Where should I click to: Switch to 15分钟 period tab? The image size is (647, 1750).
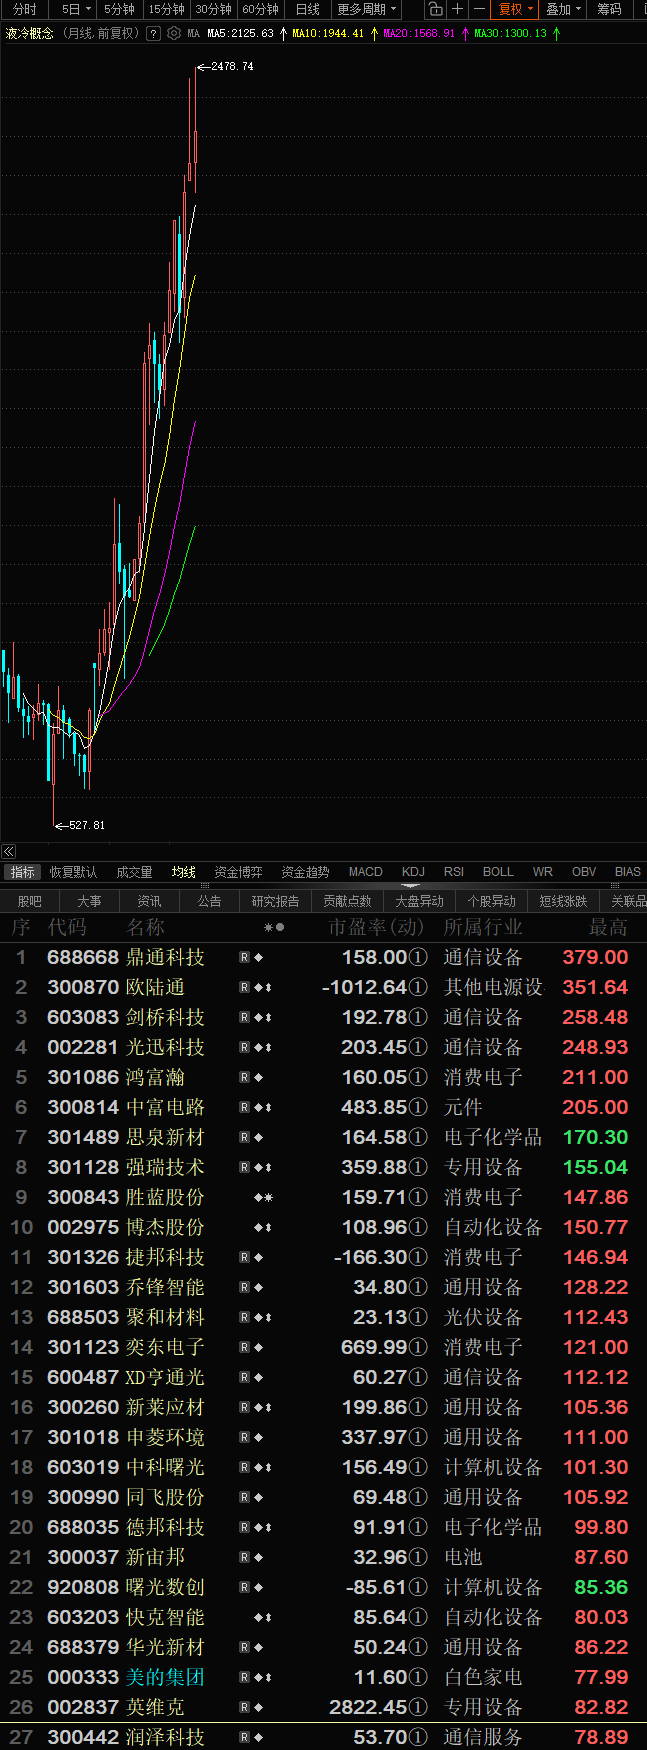(166, 9)
